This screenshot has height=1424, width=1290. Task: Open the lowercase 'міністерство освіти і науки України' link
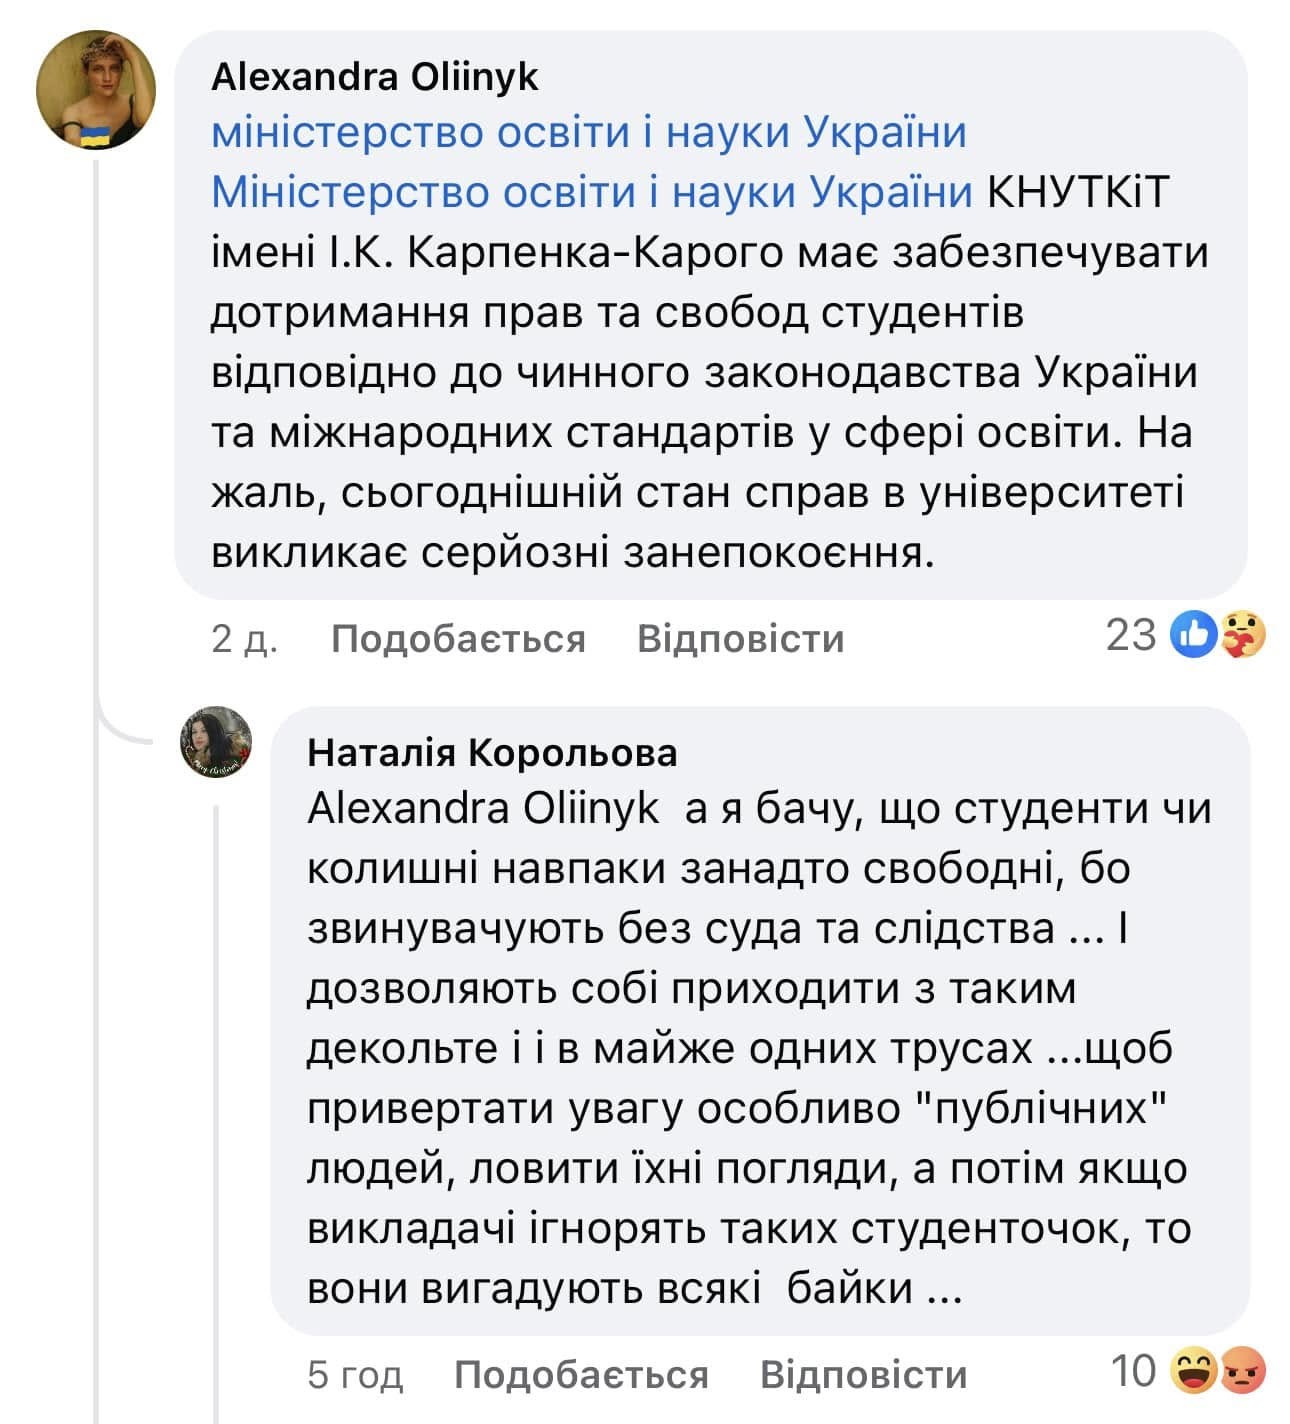click(x=589, y=133)
